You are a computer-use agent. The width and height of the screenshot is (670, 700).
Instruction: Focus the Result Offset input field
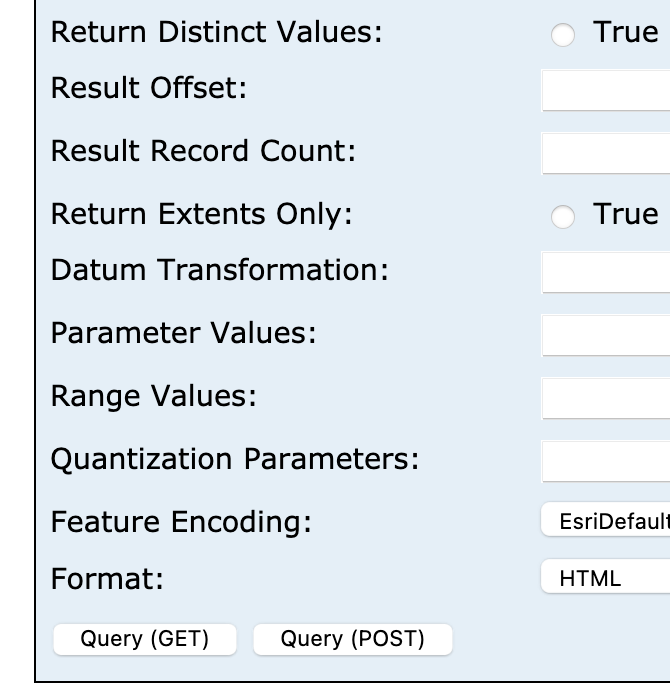(x=606, y=90)
